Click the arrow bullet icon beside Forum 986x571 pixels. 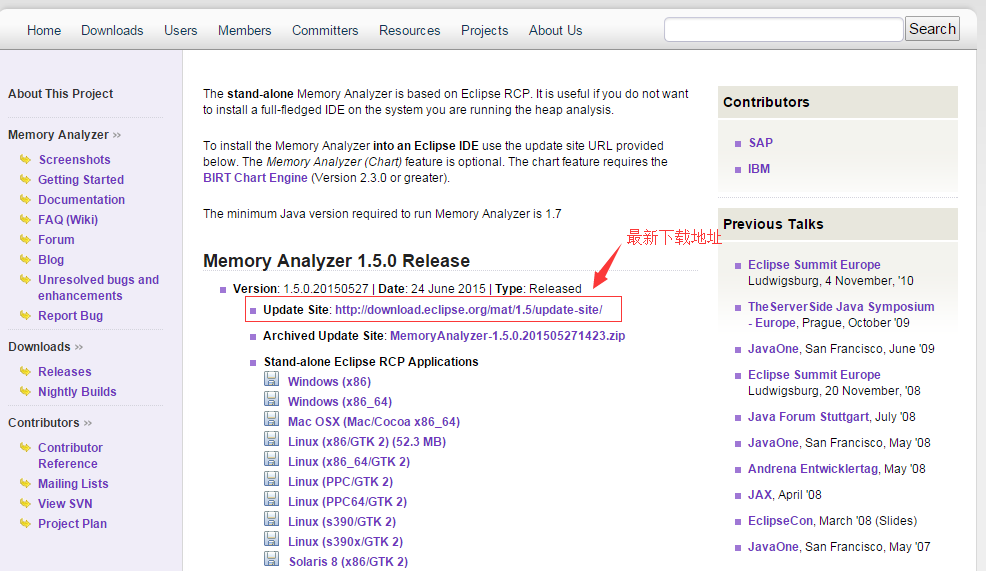tap(25, 239)
